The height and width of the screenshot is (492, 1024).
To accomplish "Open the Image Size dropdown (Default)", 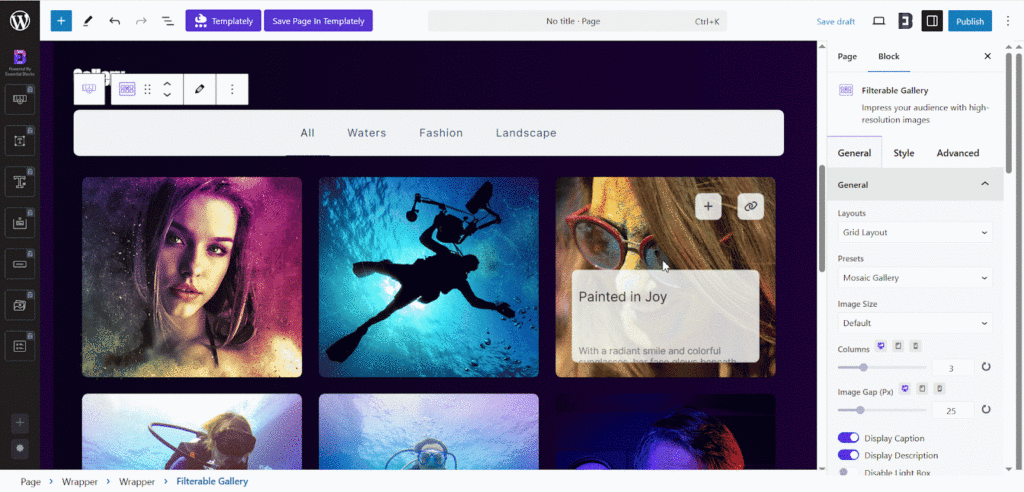I will coord(915,323).
